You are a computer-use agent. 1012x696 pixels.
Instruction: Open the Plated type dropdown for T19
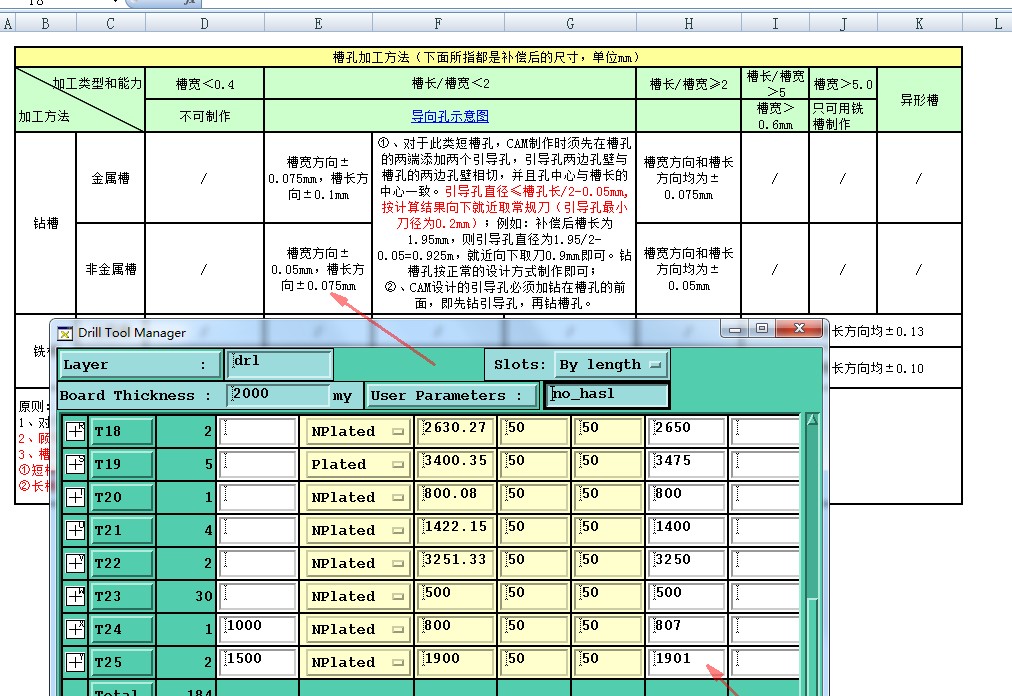[356, 464]
